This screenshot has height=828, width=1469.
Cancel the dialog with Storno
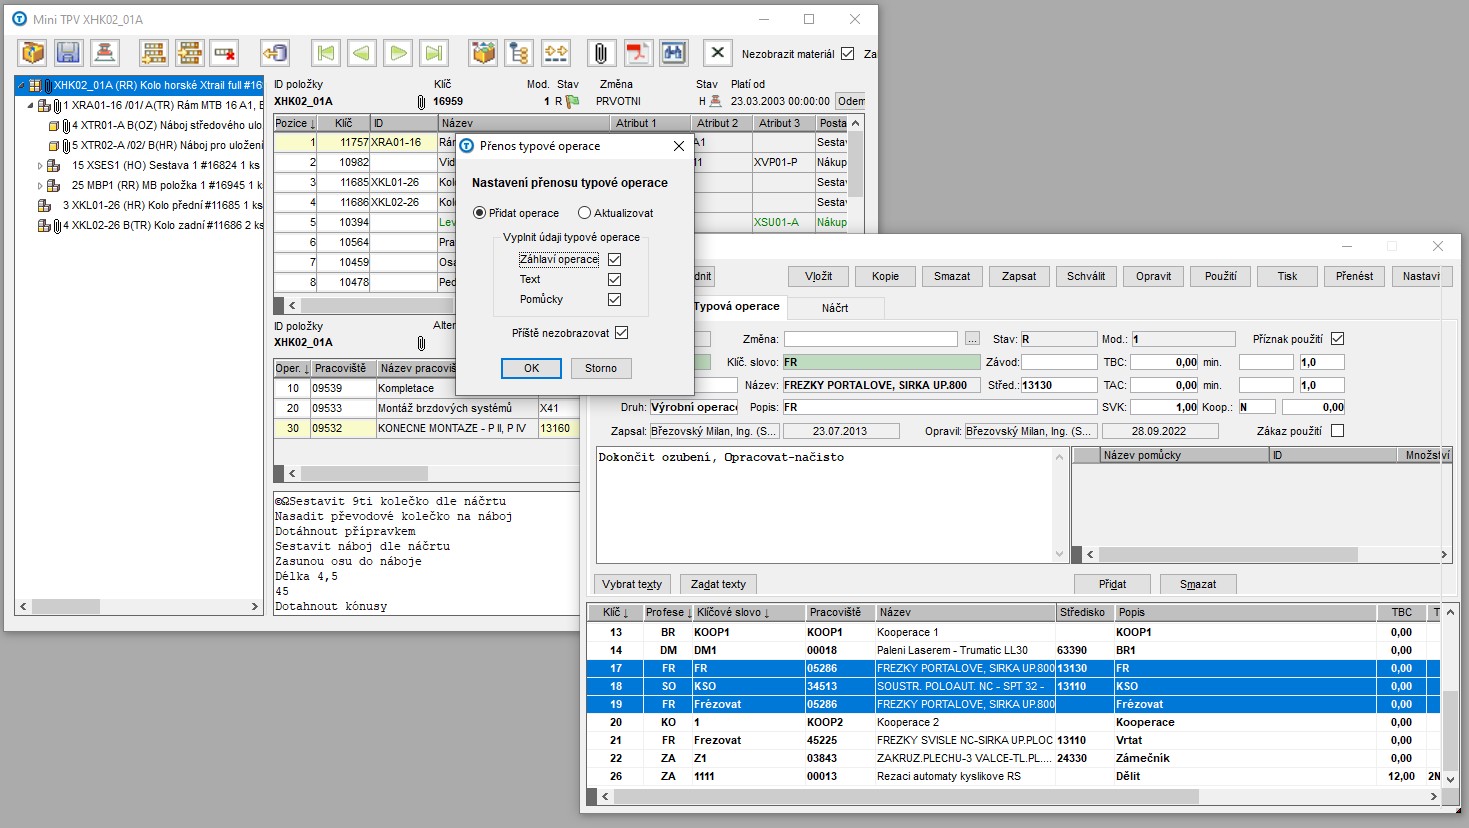[601, 368]
